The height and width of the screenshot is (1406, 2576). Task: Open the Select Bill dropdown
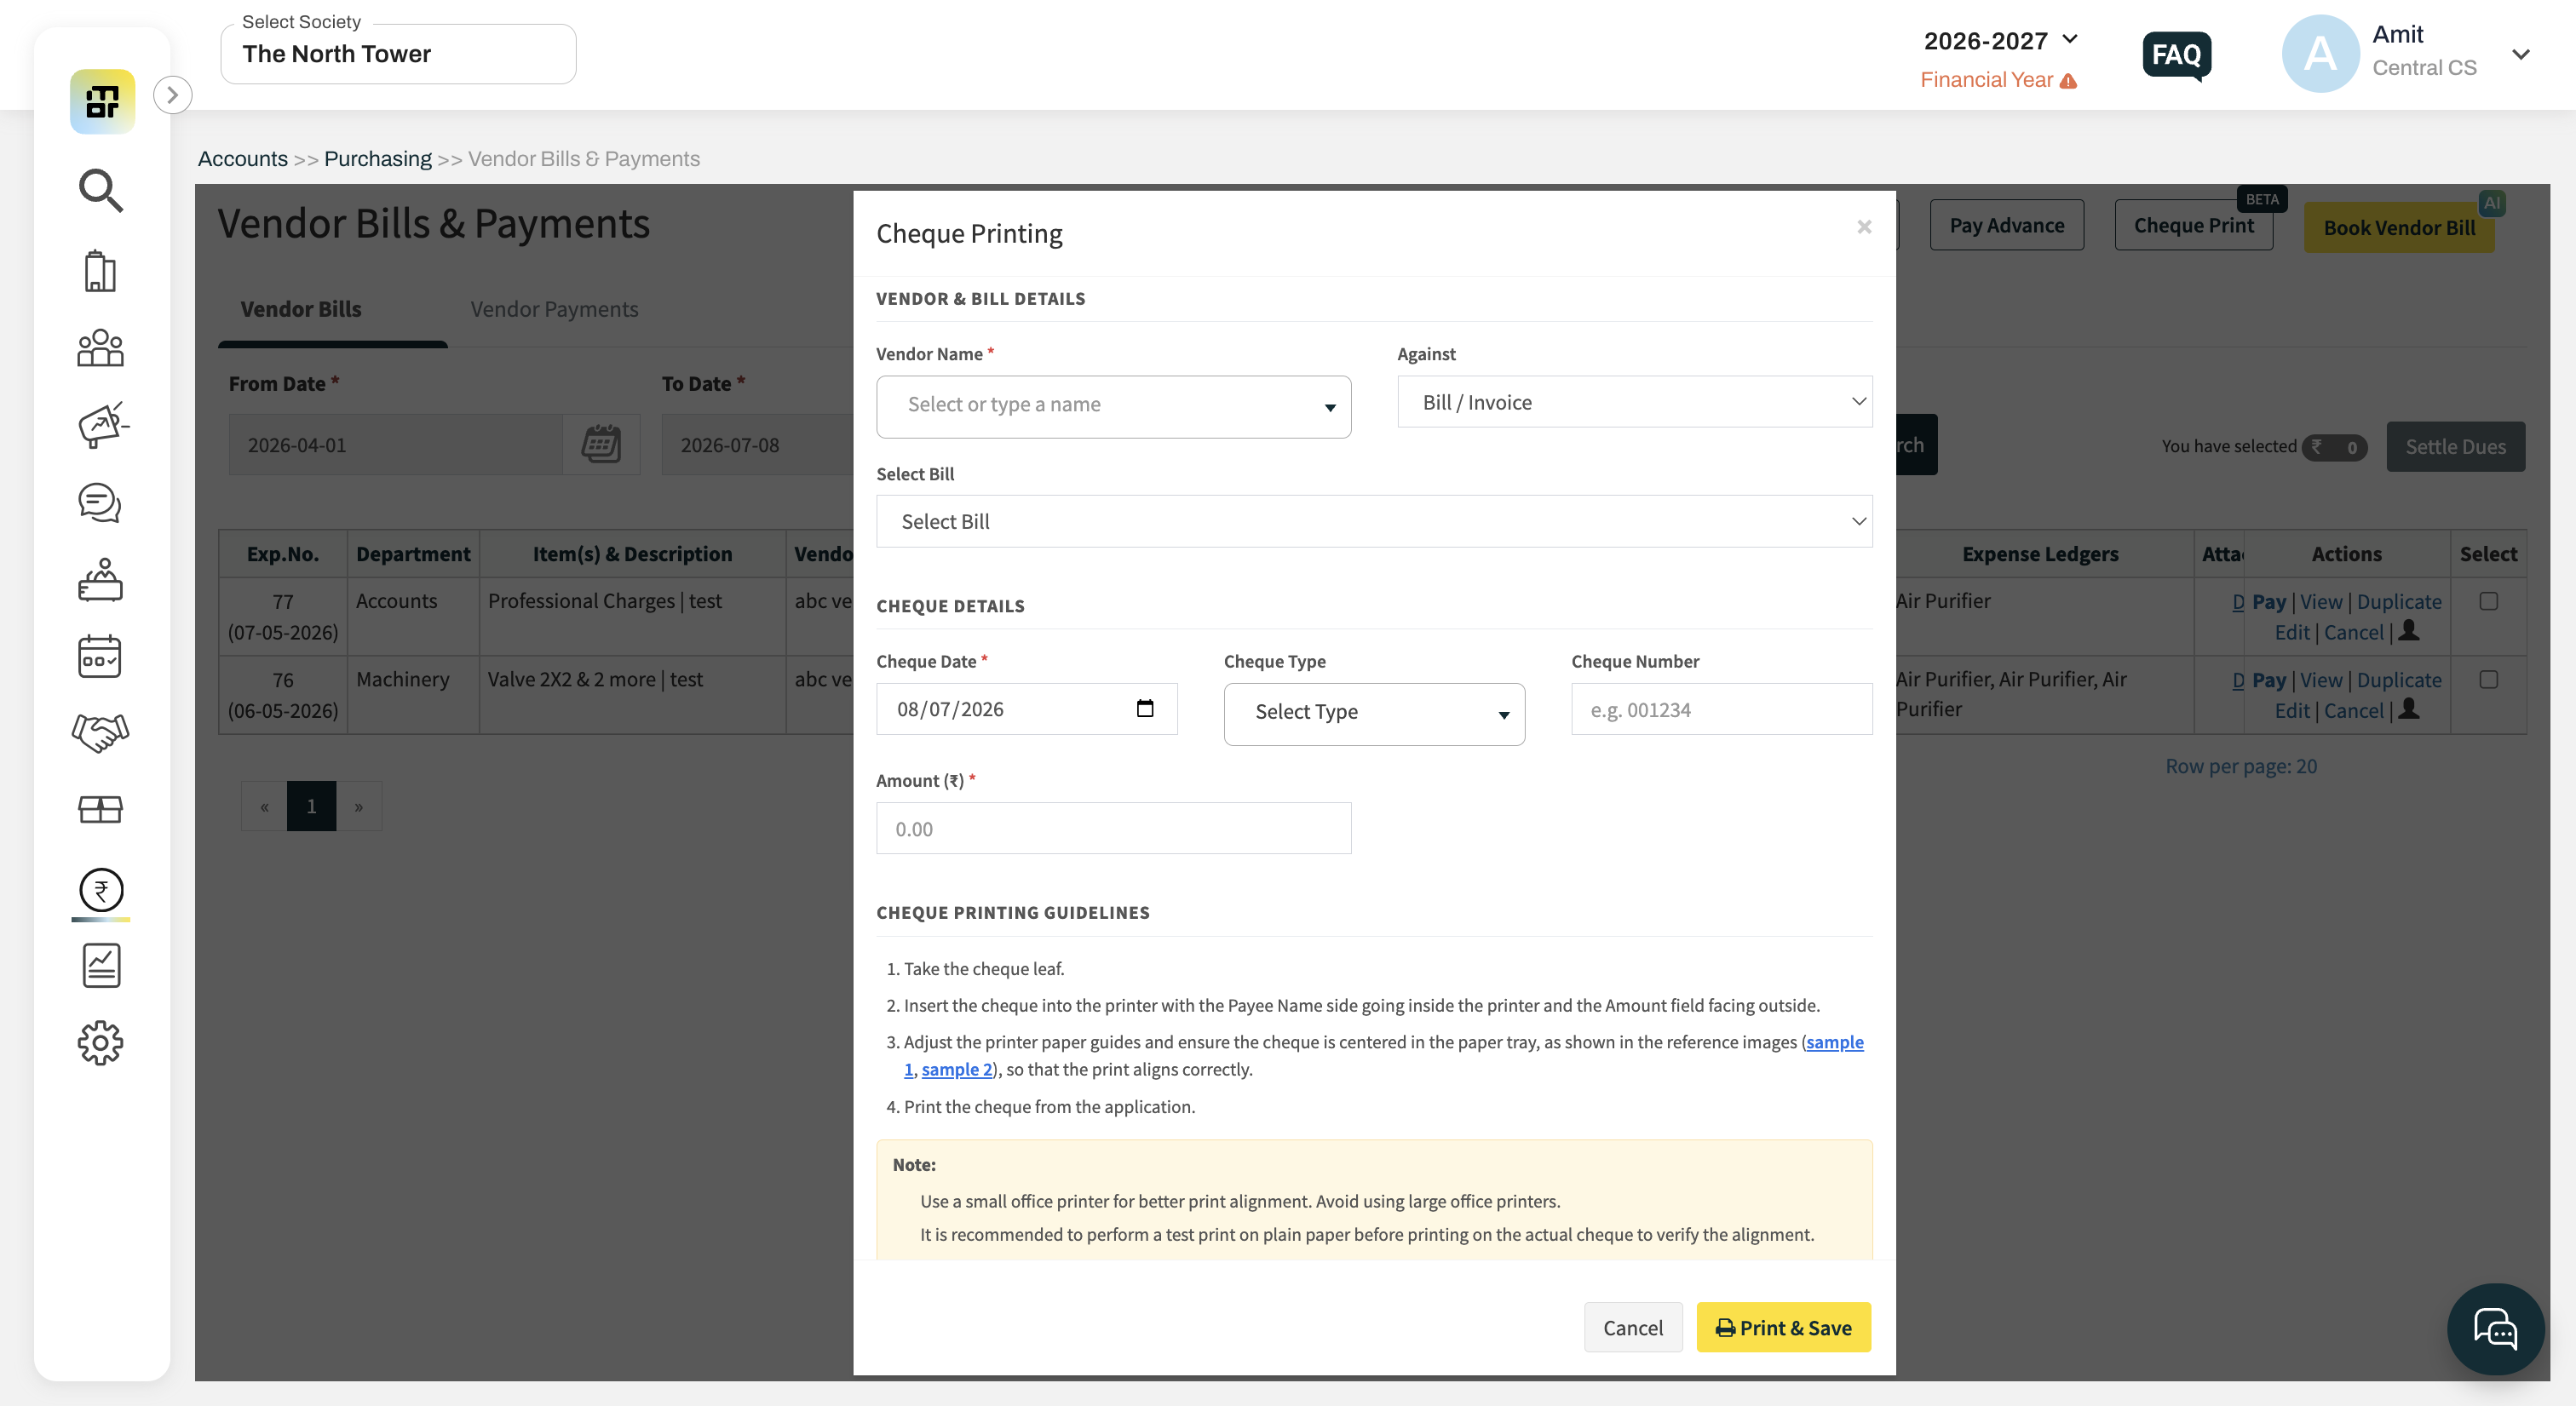(1374, 521)
